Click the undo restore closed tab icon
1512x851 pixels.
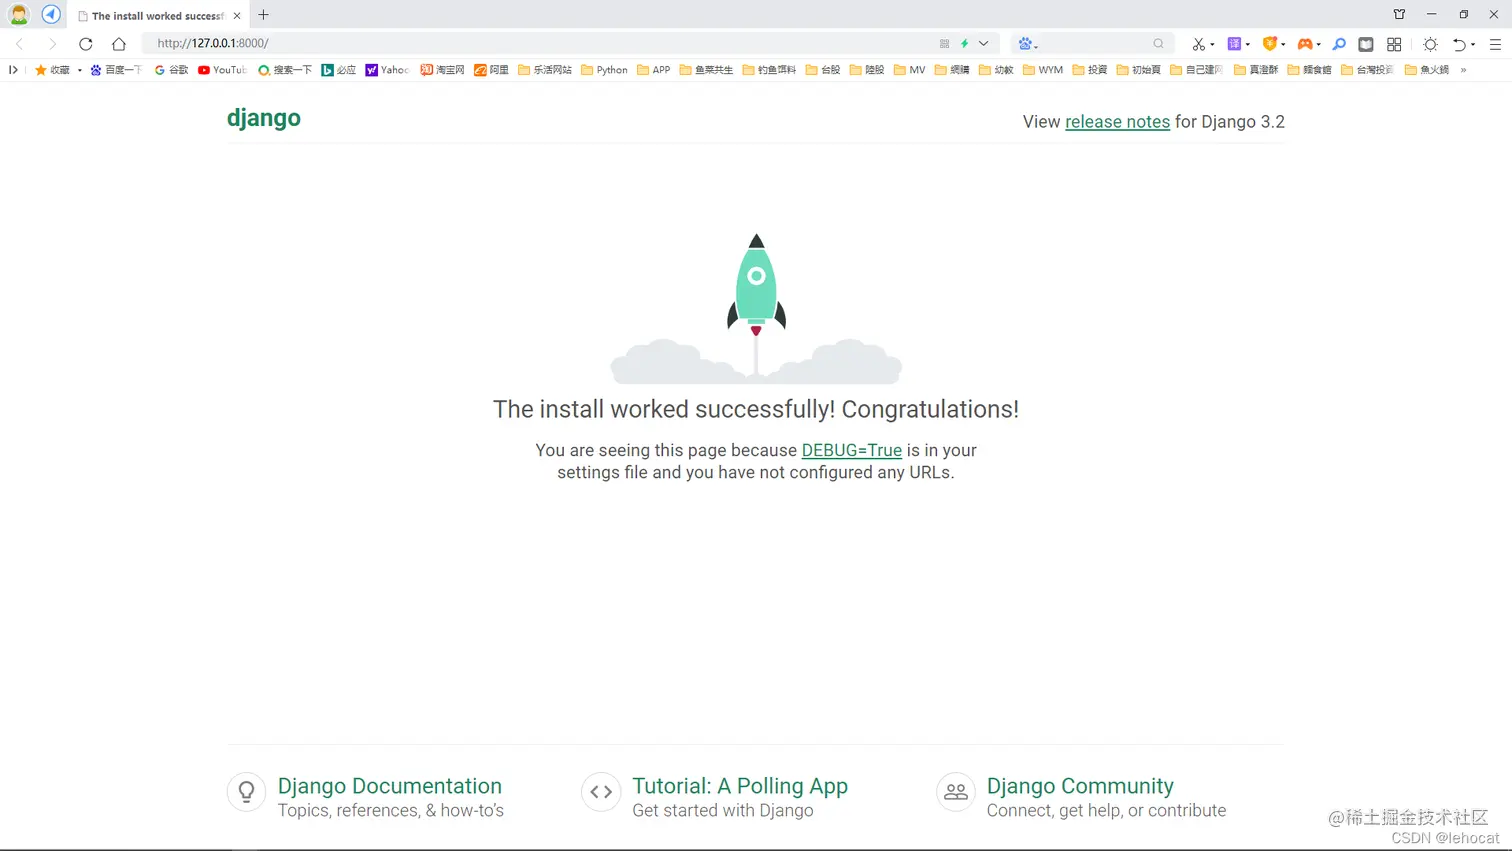pyautogui.click(x=1460, y=44)
